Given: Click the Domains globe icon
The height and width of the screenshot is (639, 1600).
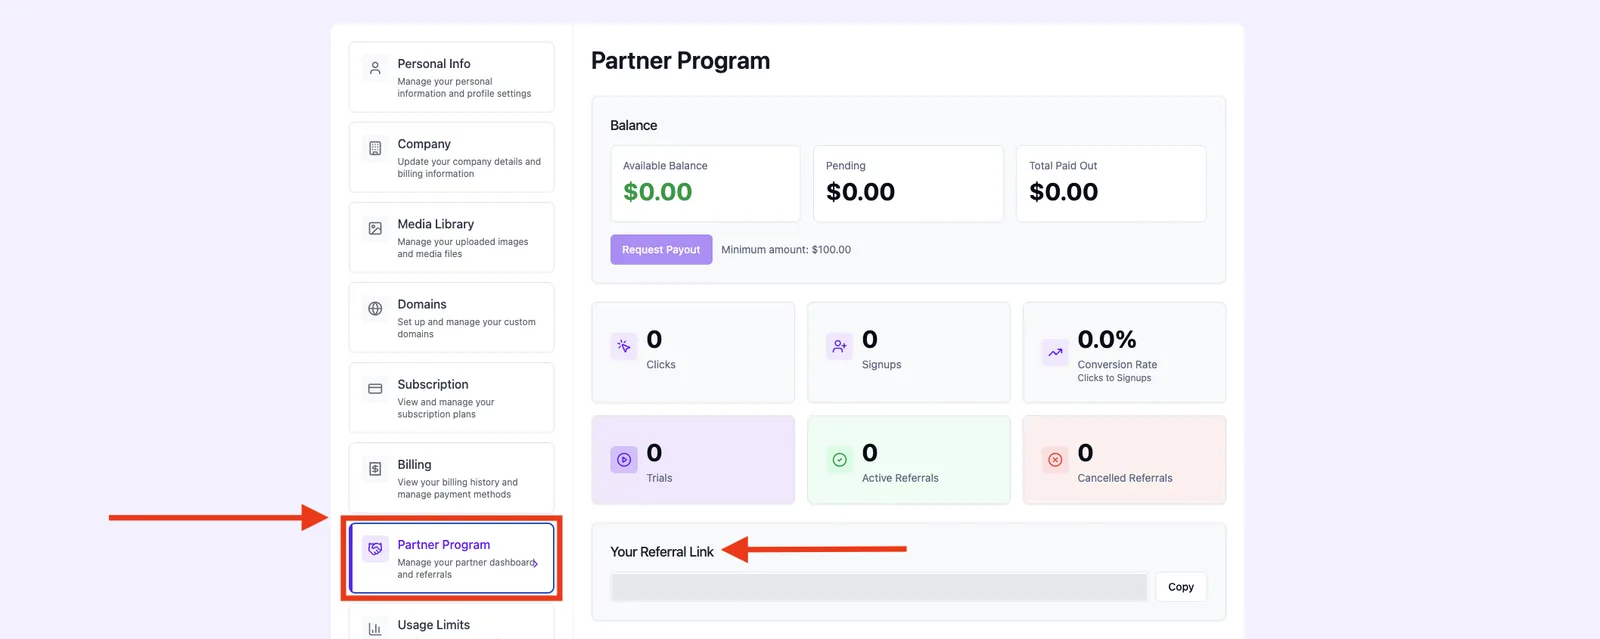Looking at the screenshot, I should pos(375,308).
